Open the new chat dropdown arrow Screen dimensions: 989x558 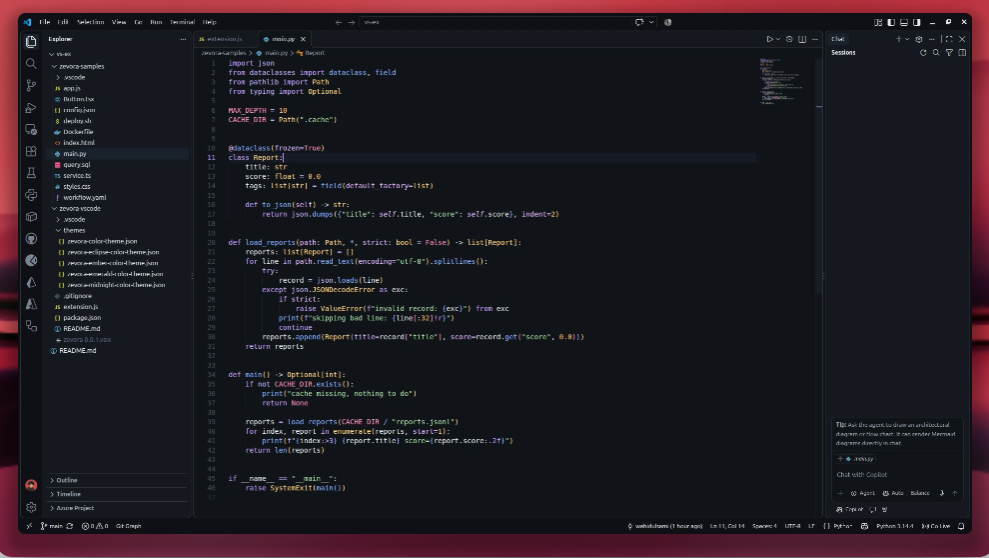click(x=908, y=39)
